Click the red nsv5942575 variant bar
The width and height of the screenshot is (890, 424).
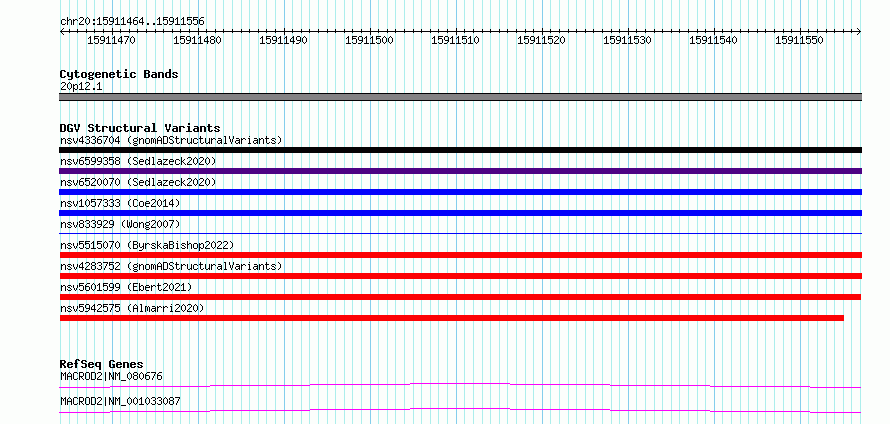pyautogui.click(x=451, y=318)
